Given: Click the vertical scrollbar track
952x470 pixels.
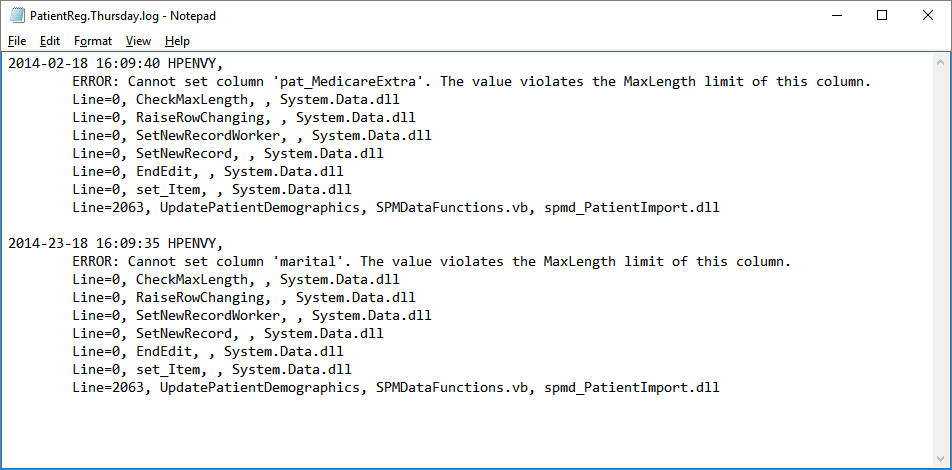Looking at the screenshot, I should pyautogui.click(x=940, y=261).
